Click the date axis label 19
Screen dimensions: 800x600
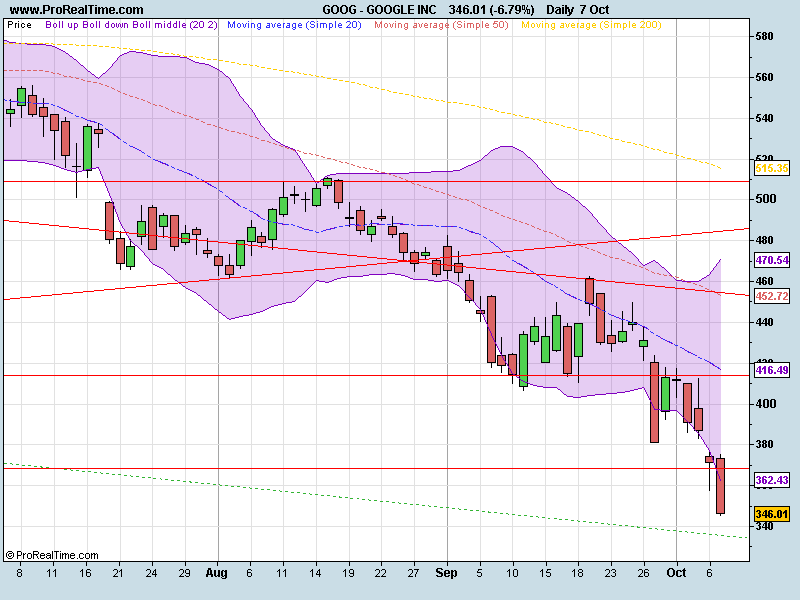coord(348,573)
